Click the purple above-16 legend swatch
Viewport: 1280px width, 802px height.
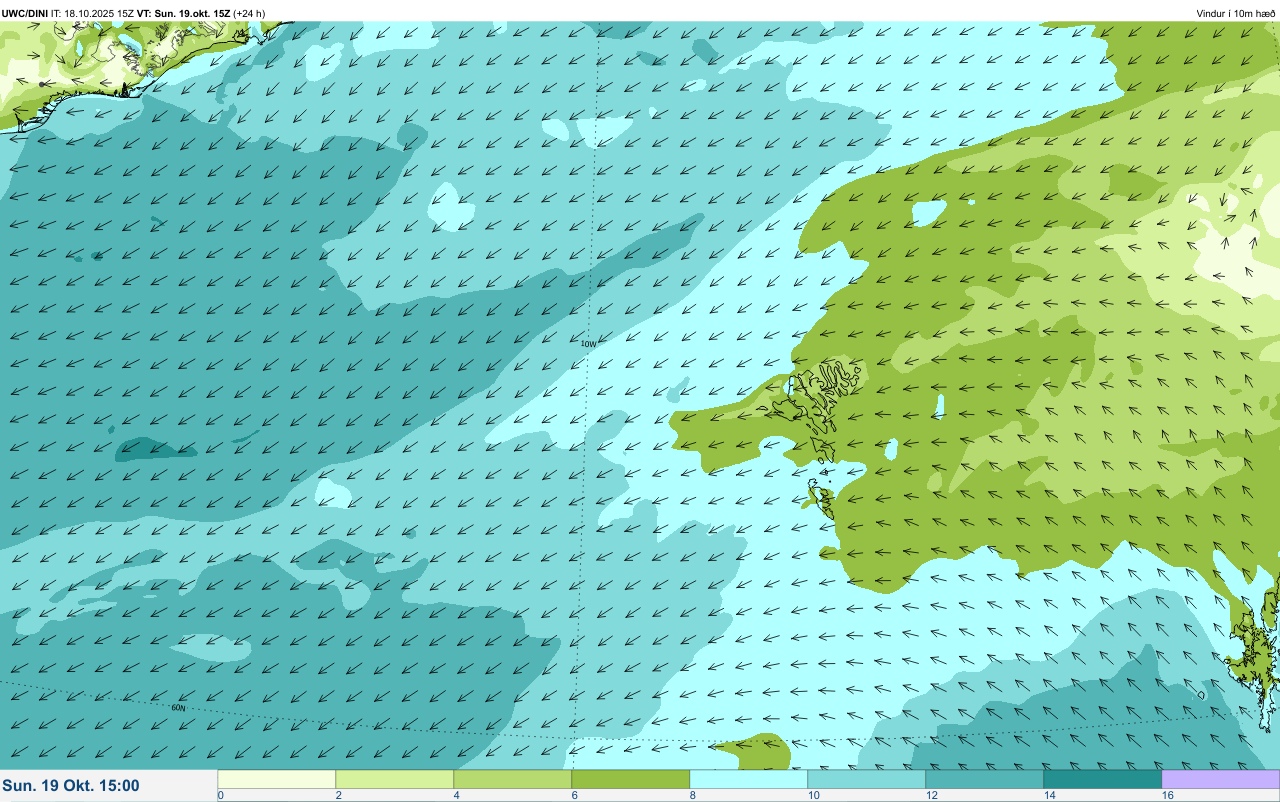pos(1221,779)
